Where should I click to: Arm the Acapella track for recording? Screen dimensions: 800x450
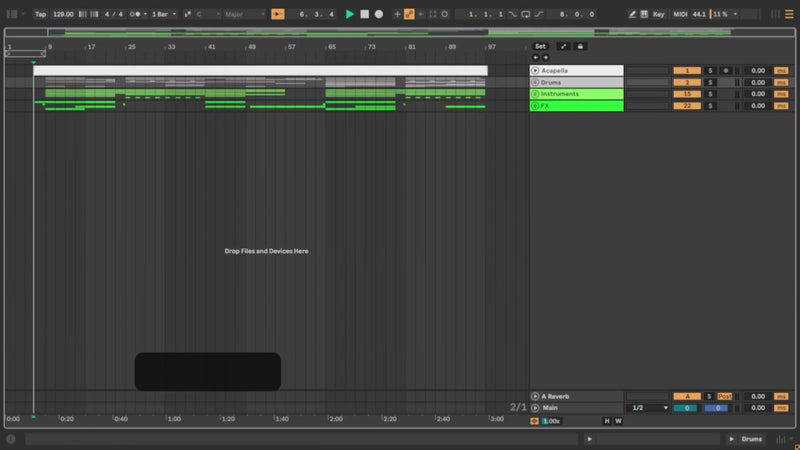[726, 71]
